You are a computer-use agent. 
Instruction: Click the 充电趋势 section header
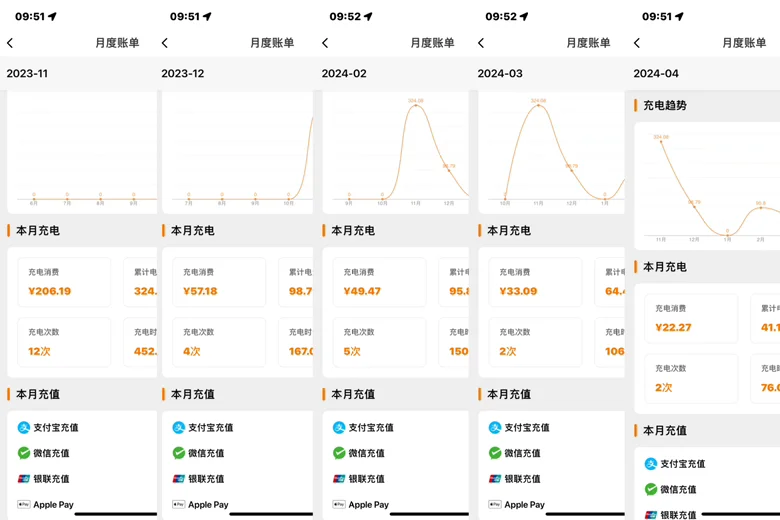click(x=665, y=105)
